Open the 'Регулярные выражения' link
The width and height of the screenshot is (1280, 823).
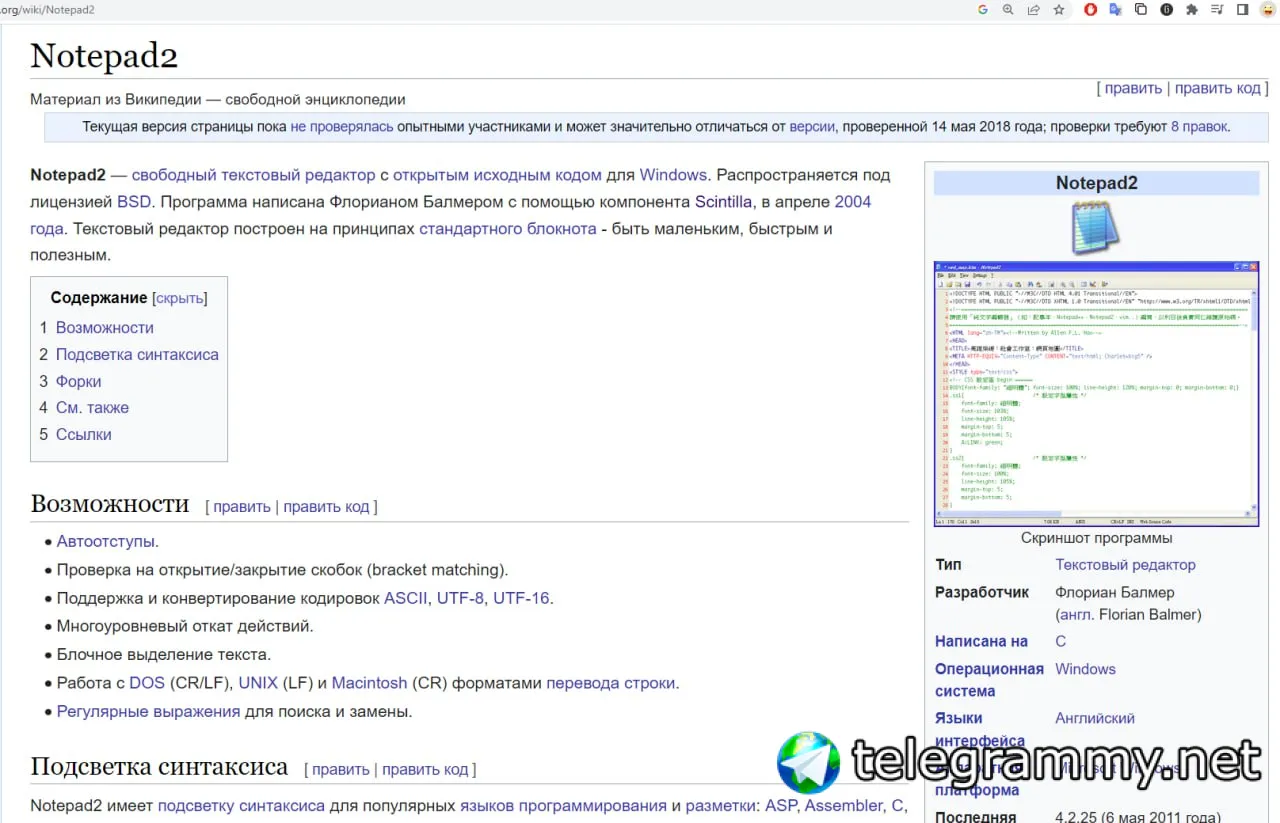149,712
